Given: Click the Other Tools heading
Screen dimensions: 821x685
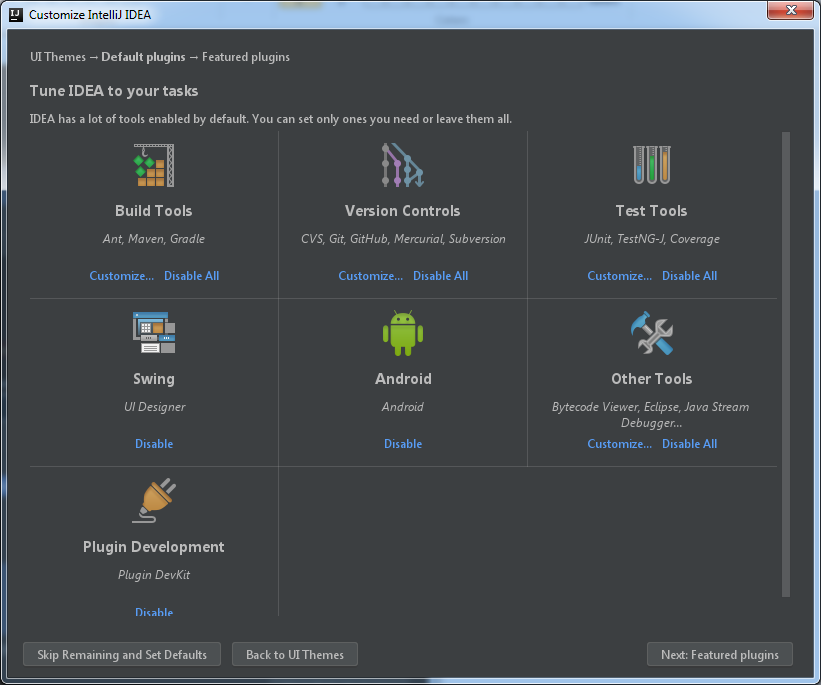Looking at the screenshot, I should point(652,379).
